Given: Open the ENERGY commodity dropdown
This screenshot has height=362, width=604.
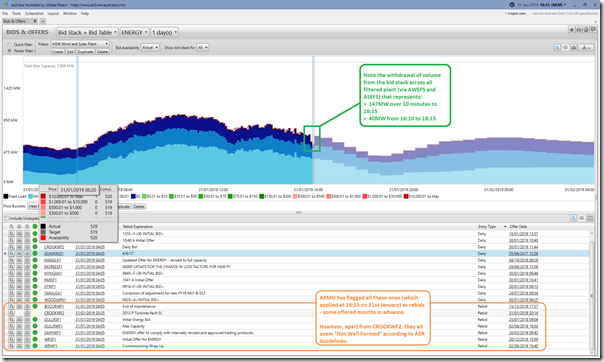Looking at the screenshot, I should [134, 32].
